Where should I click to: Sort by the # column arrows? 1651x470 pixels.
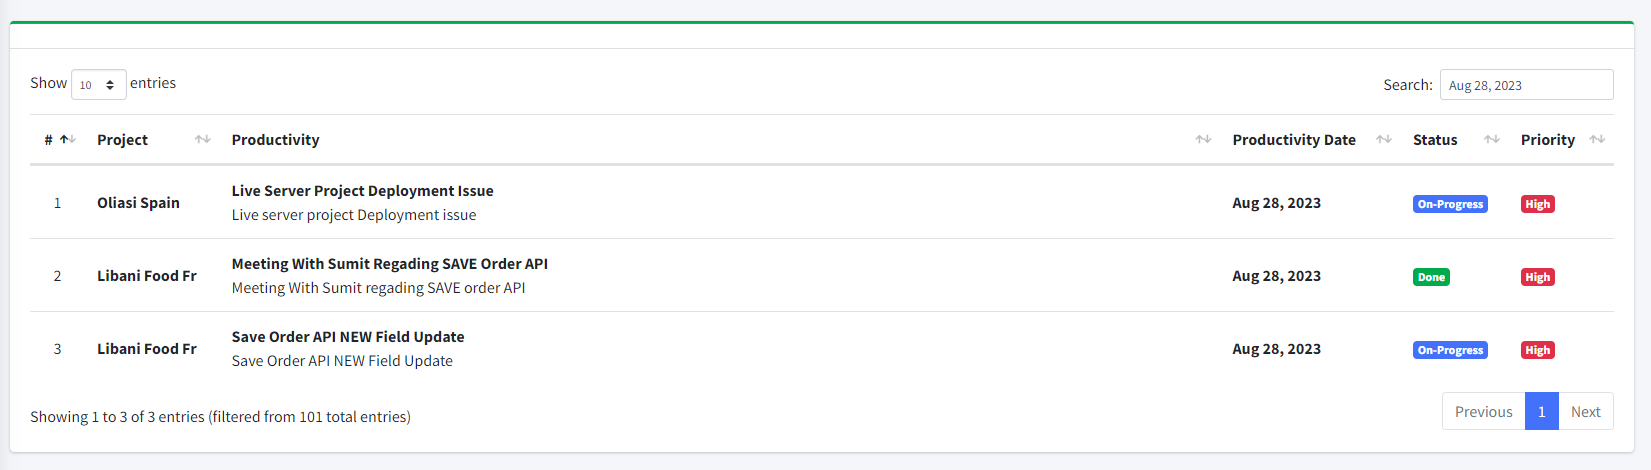(x=67, y=140)
